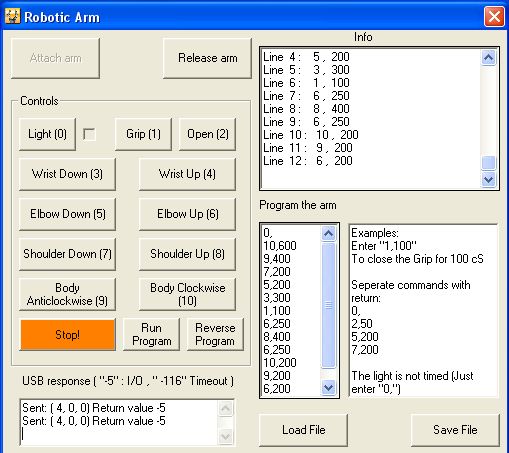Screen dimensions: 509x453
Task: Open the Load File dialog
Action: [303, 430]
